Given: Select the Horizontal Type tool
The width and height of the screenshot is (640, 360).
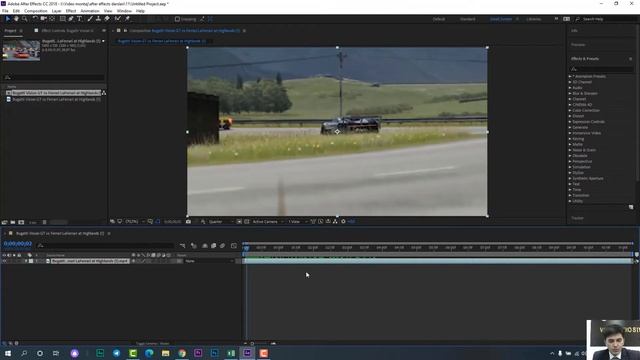Looking at the screenshot, I should 80,19.
